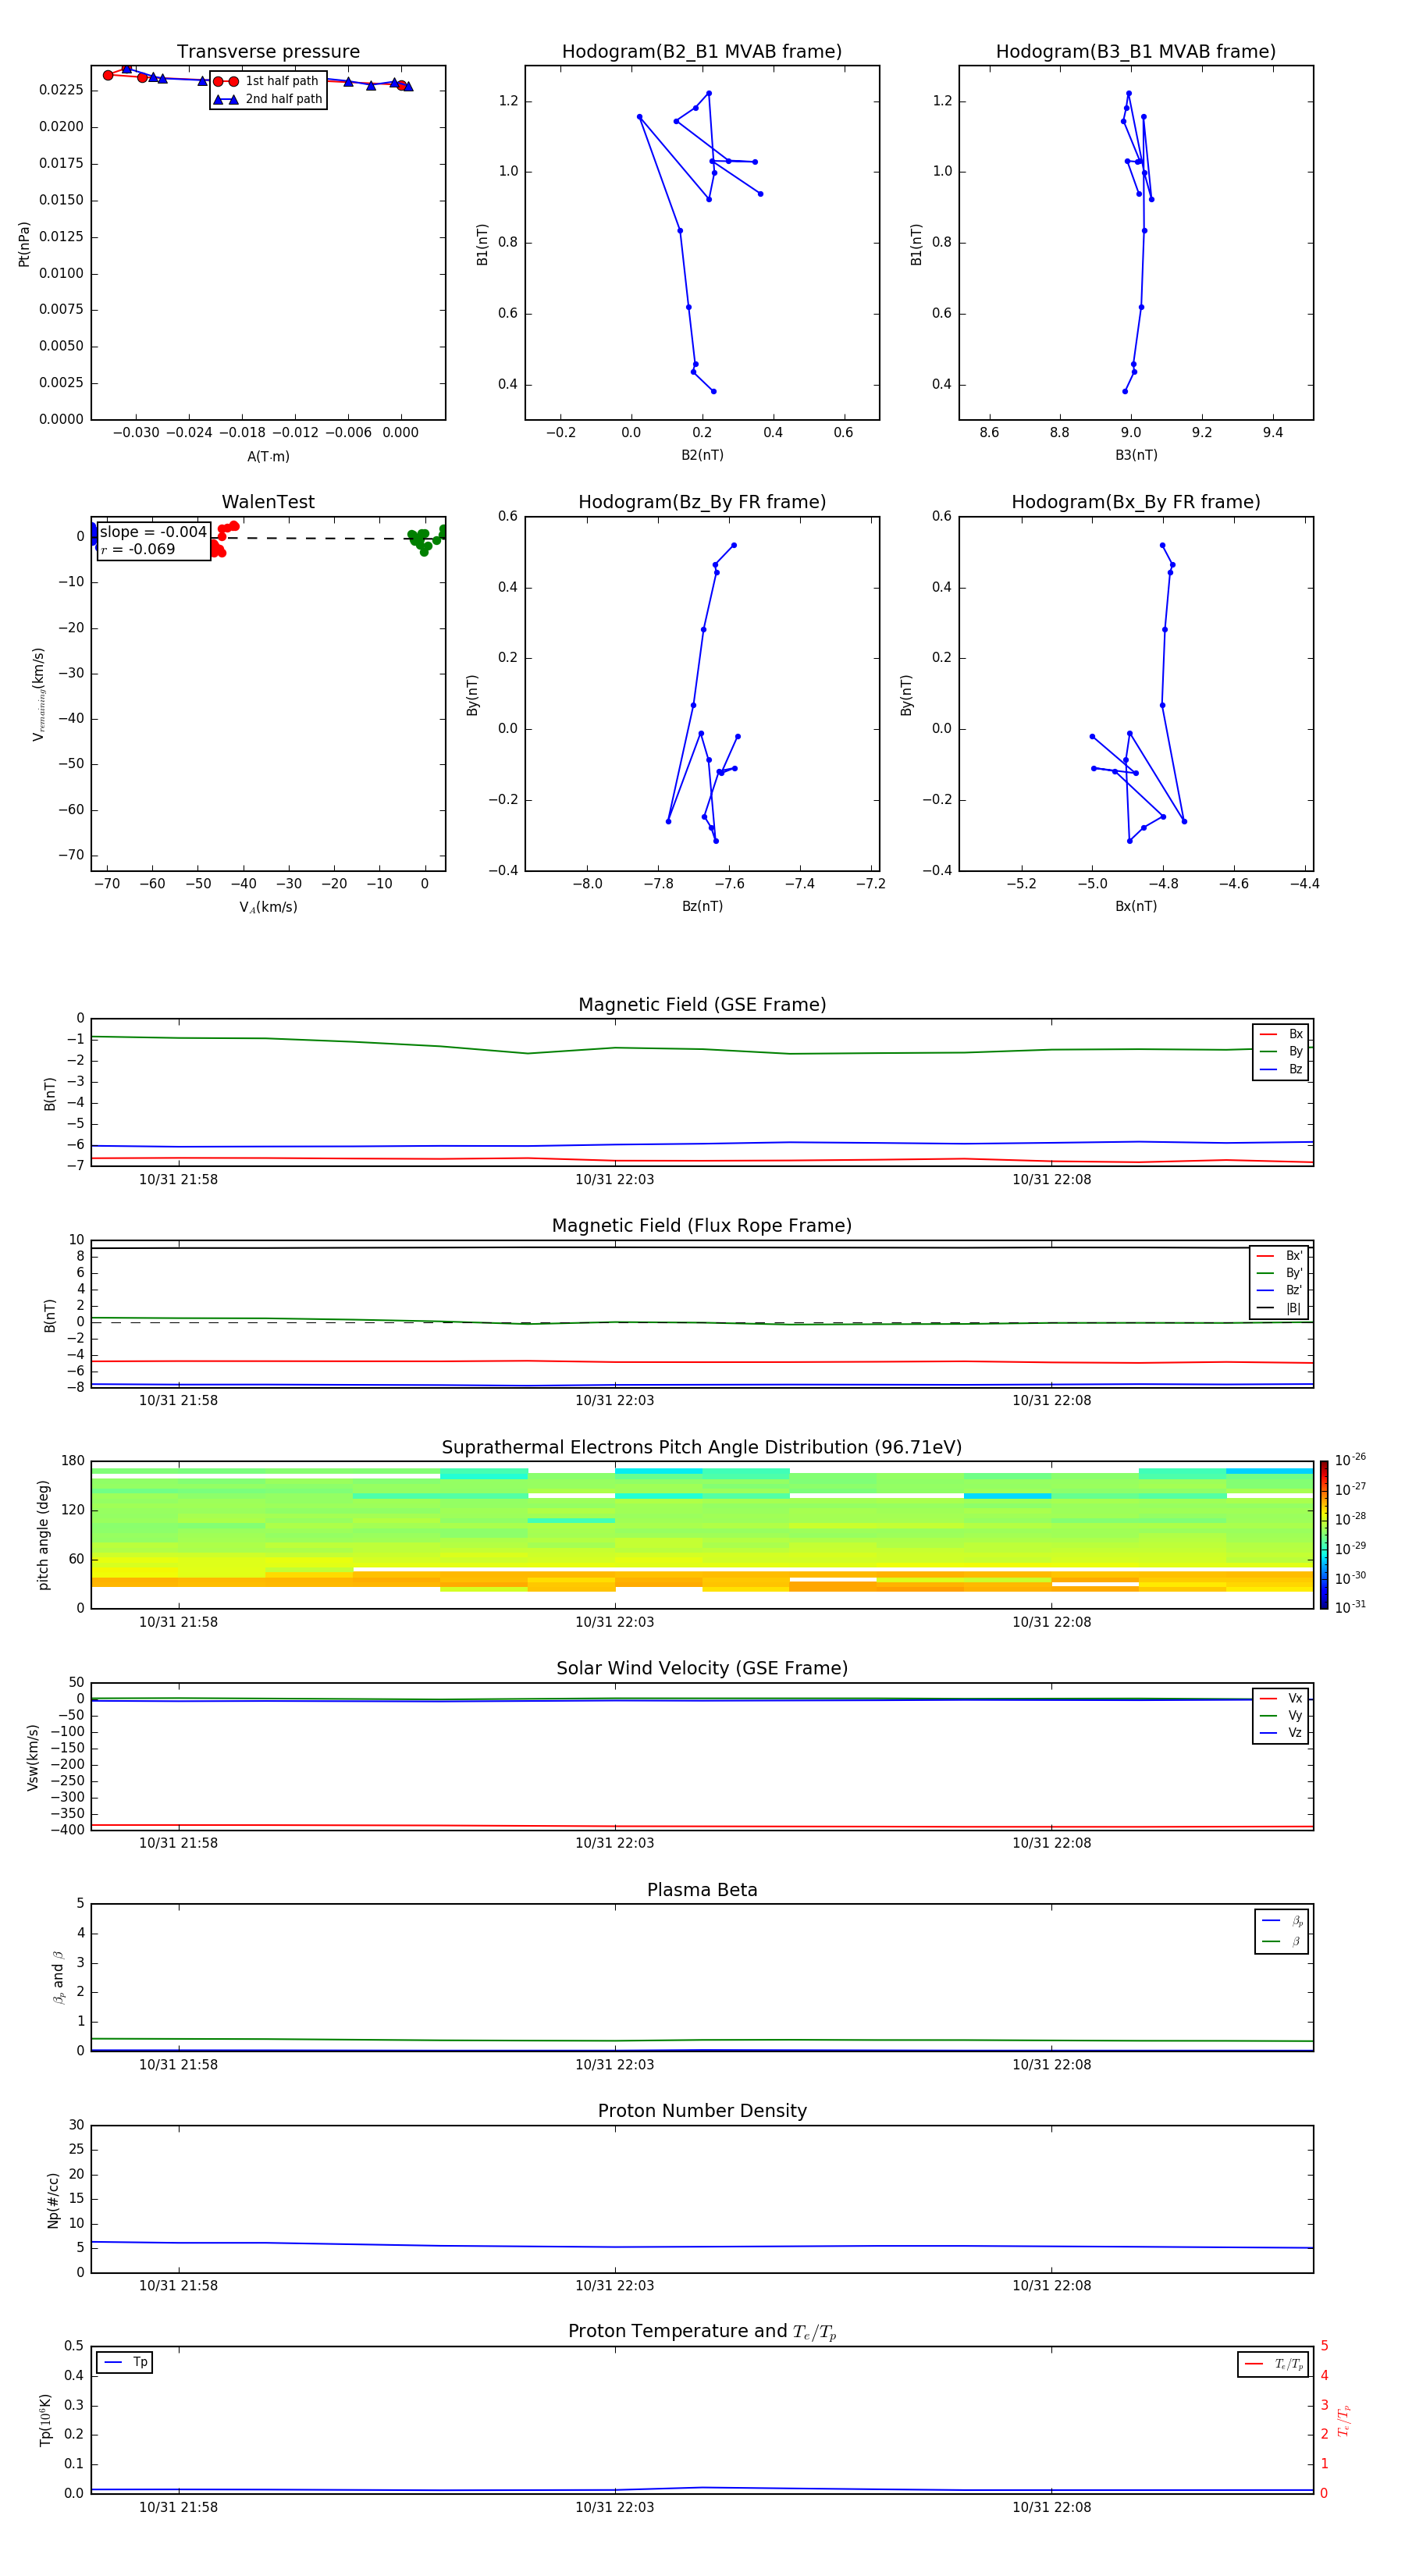Select the "Hodogram(Bz_By FR frame)" title
Viewport: 1405px width, 2576px height.
coord(702,502)
